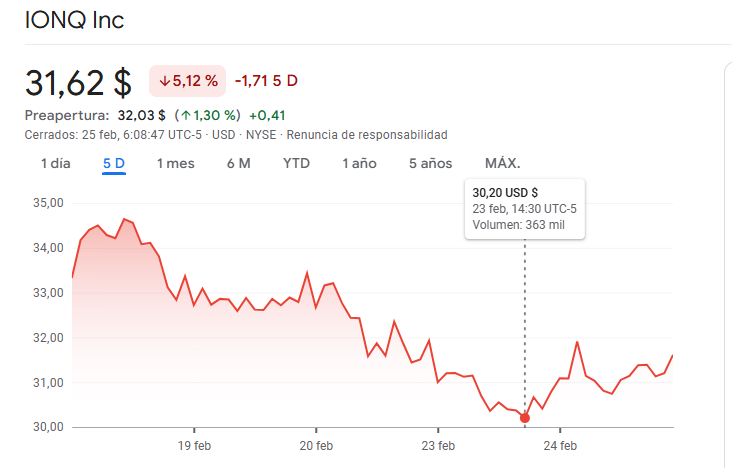Click the "20 feb" date axis label

point(316,445)
